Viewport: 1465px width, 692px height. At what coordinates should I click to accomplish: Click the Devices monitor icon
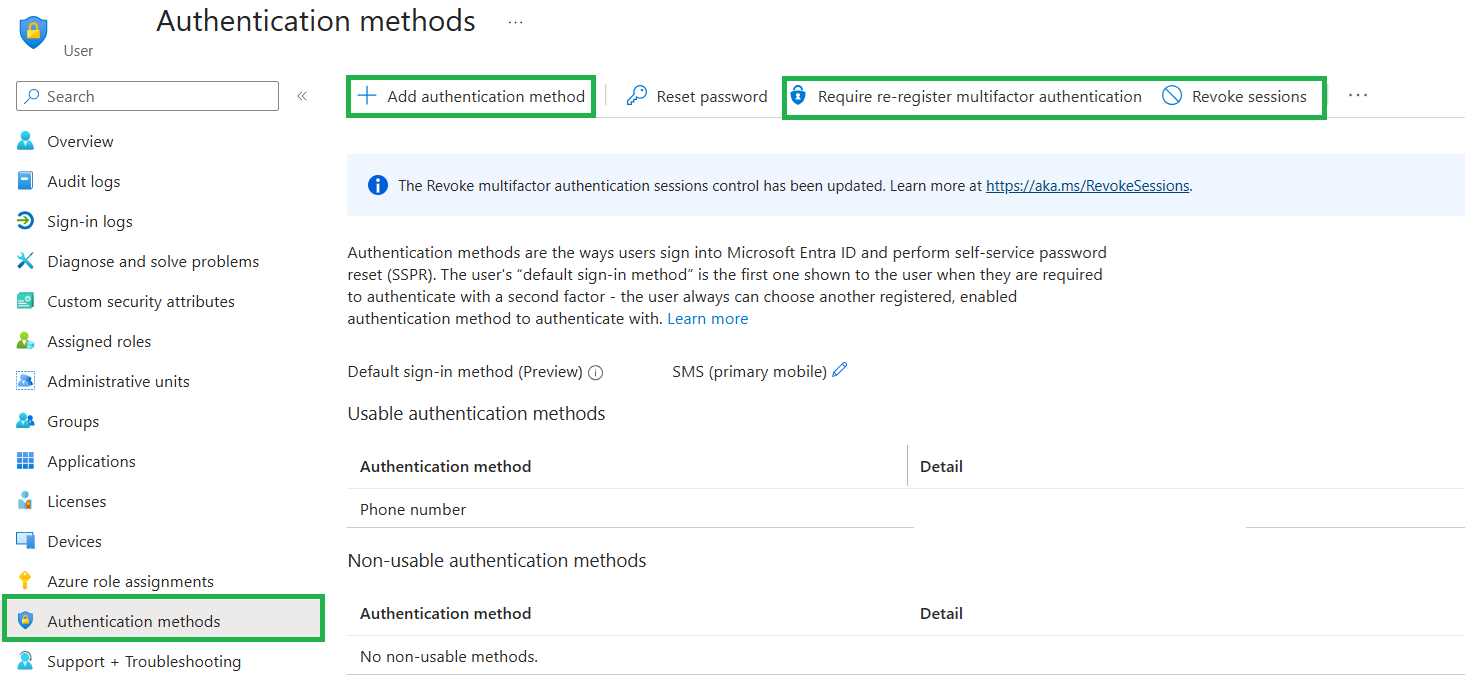(x=26, y=541)
